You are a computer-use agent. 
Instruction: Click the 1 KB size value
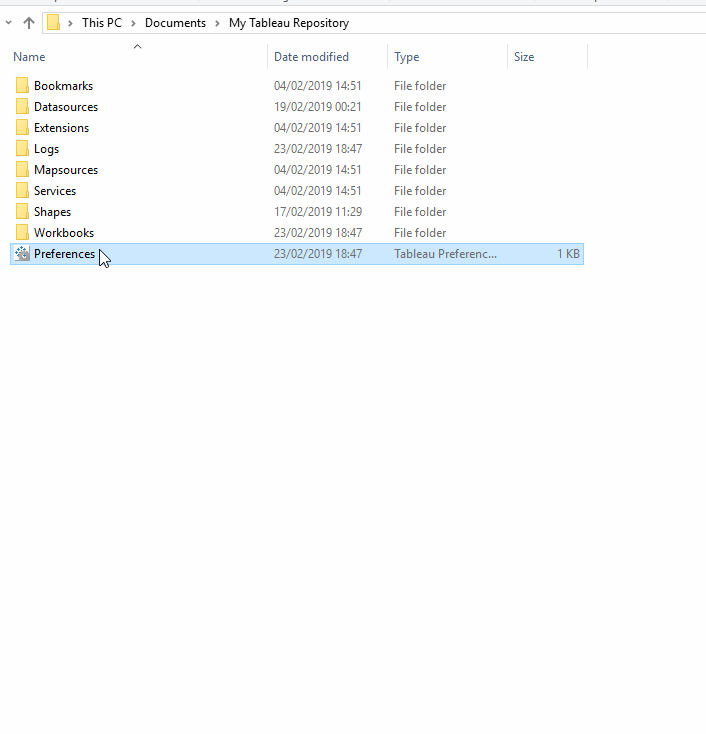coord(568,254)
